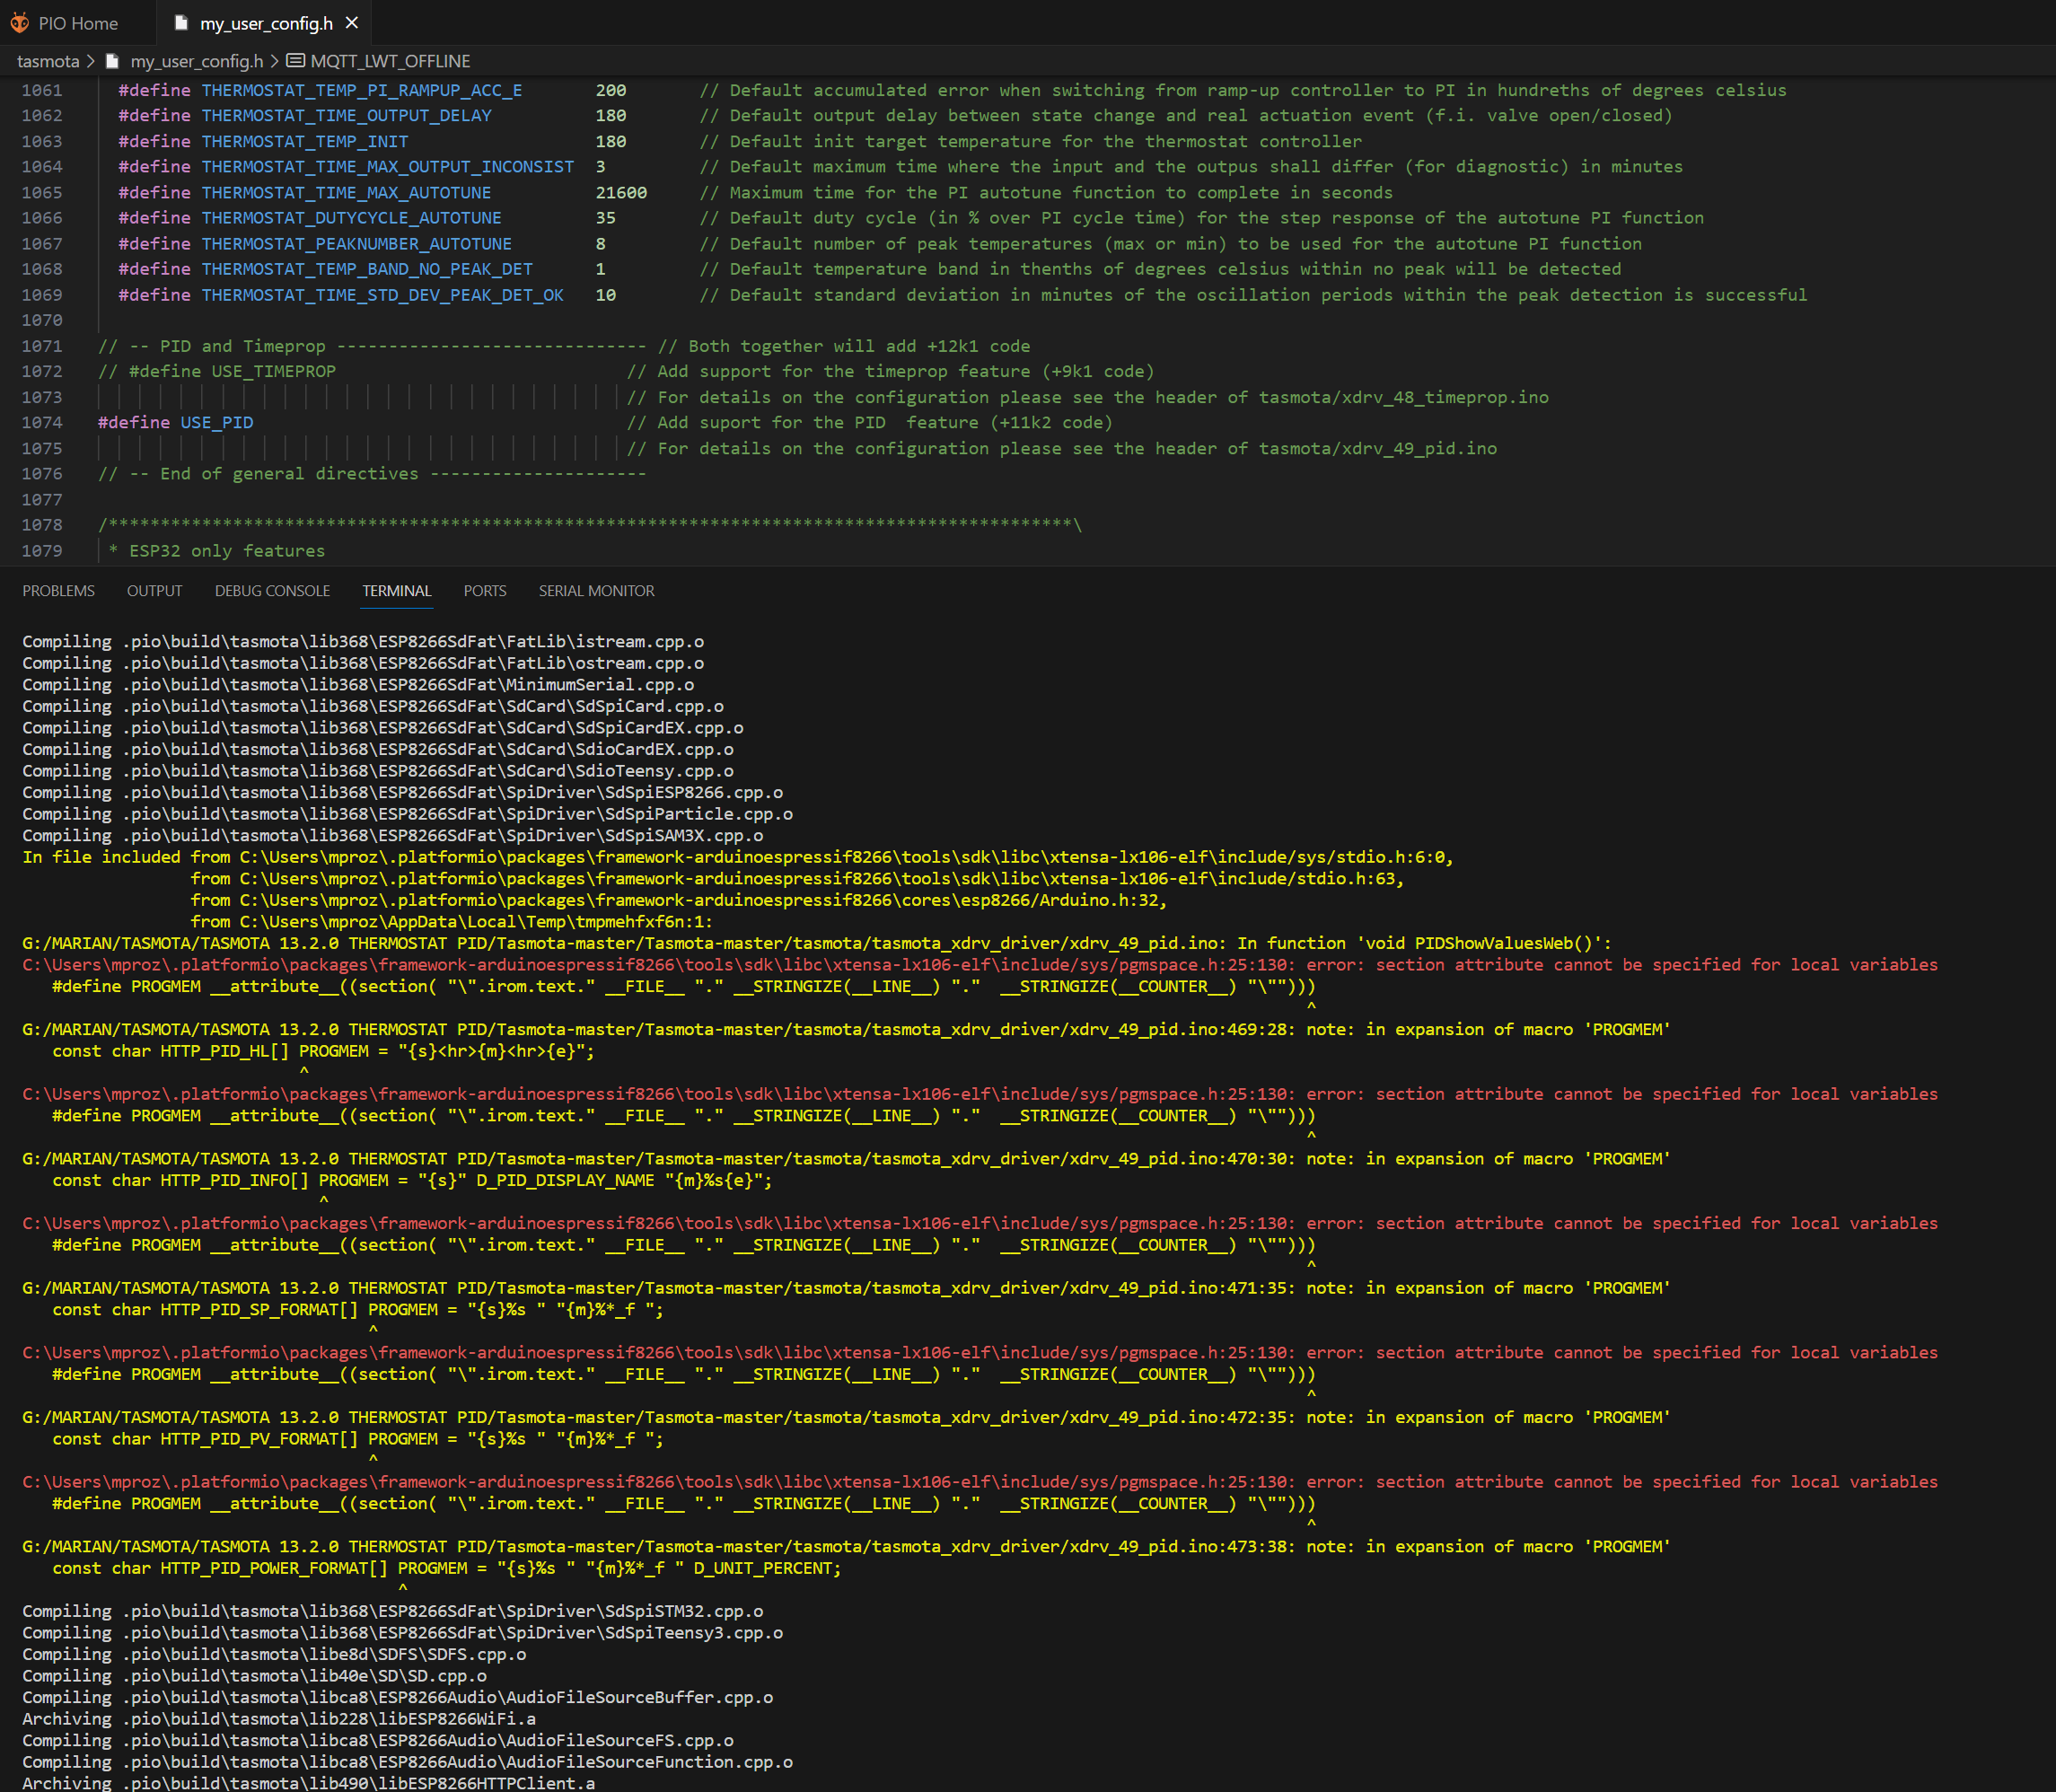This screenshot has height=1792, width=2056.
Task: Open the my_user_config.h breadcrumb dropdown
Action: click(x=197, y=60)
